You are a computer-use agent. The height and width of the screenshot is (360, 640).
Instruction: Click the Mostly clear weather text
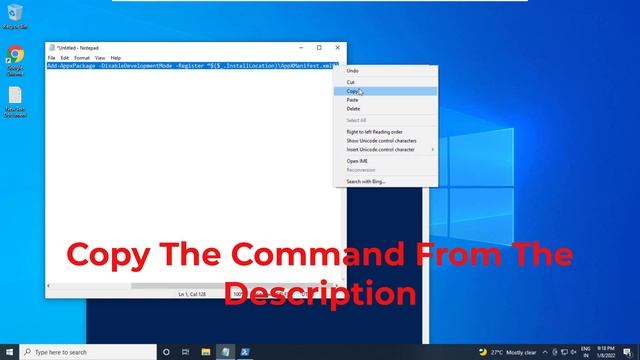521,352
